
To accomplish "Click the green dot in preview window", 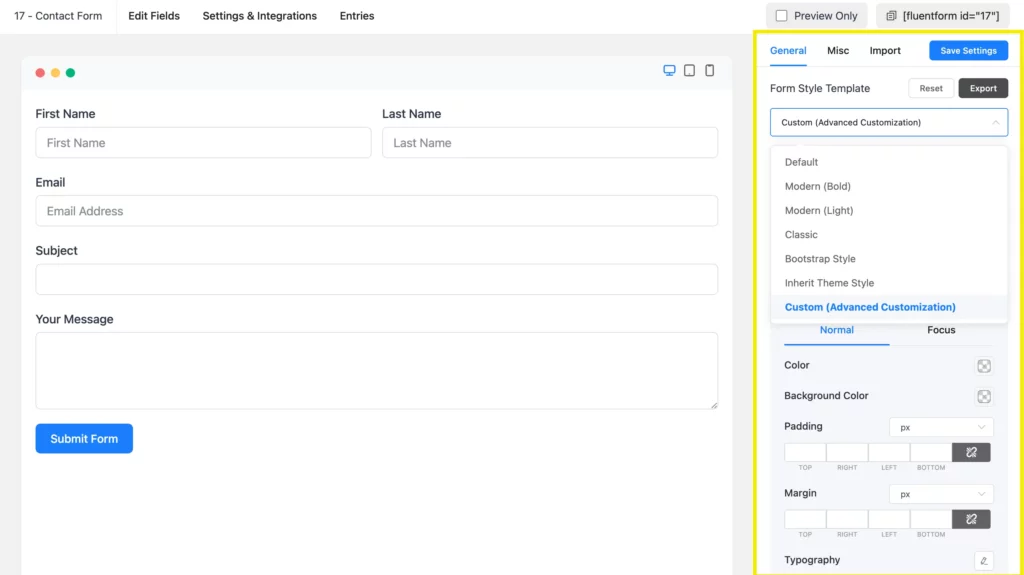I will pyautogui.click(x=71, y=73).
